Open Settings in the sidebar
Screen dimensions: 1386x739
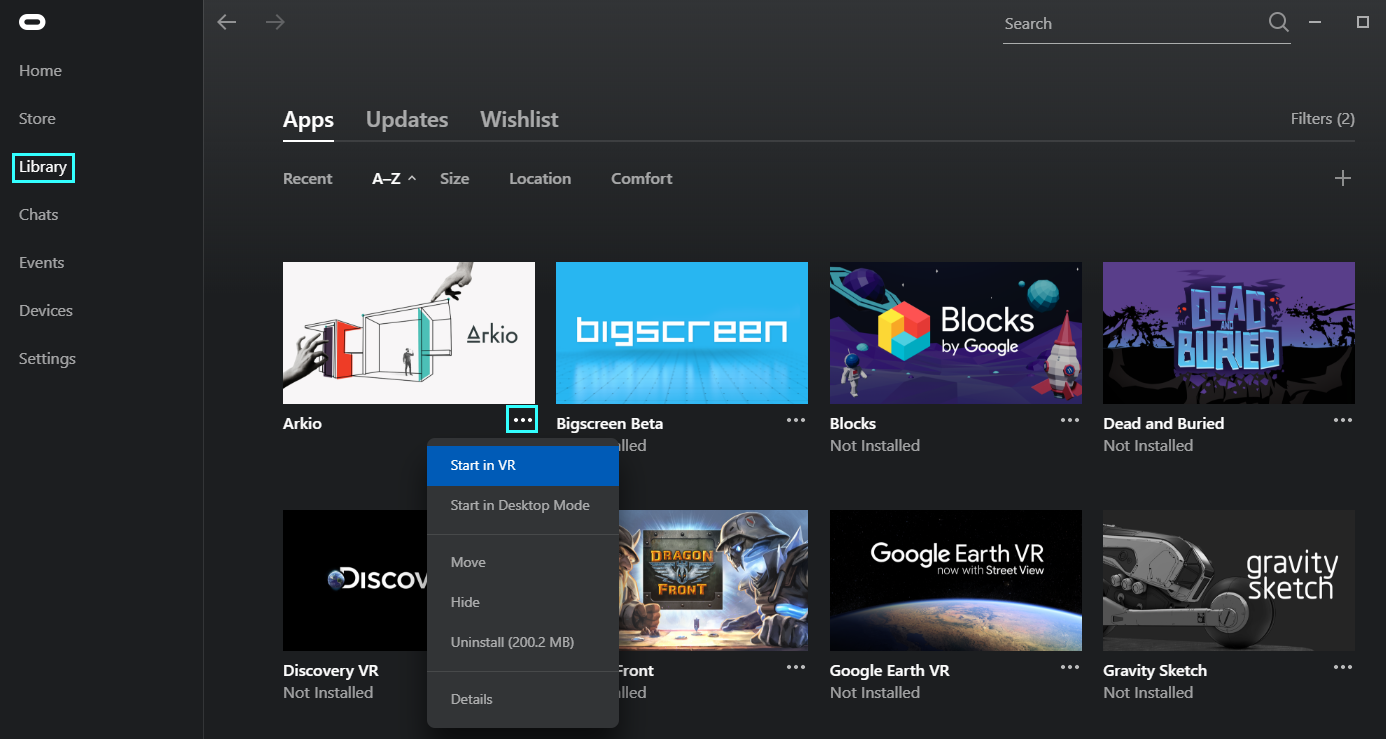coord(47,359)
